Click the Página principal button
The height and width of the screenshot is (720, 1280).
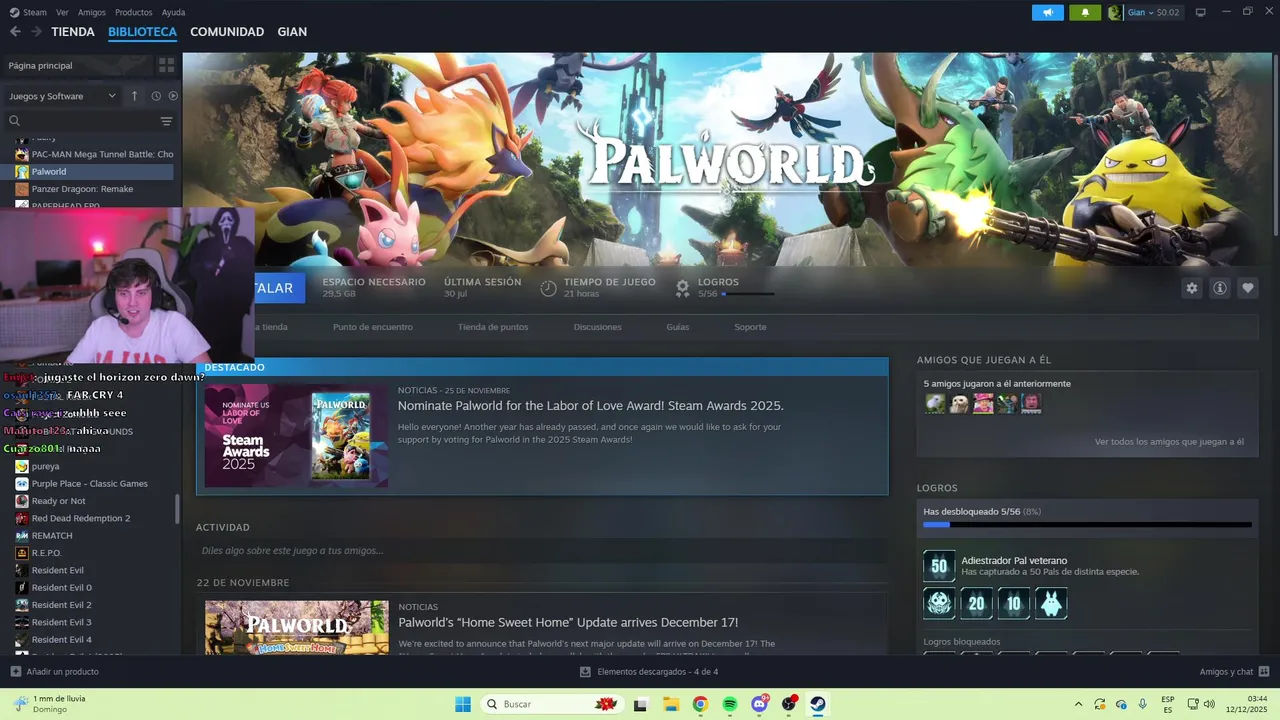[77, 65]
